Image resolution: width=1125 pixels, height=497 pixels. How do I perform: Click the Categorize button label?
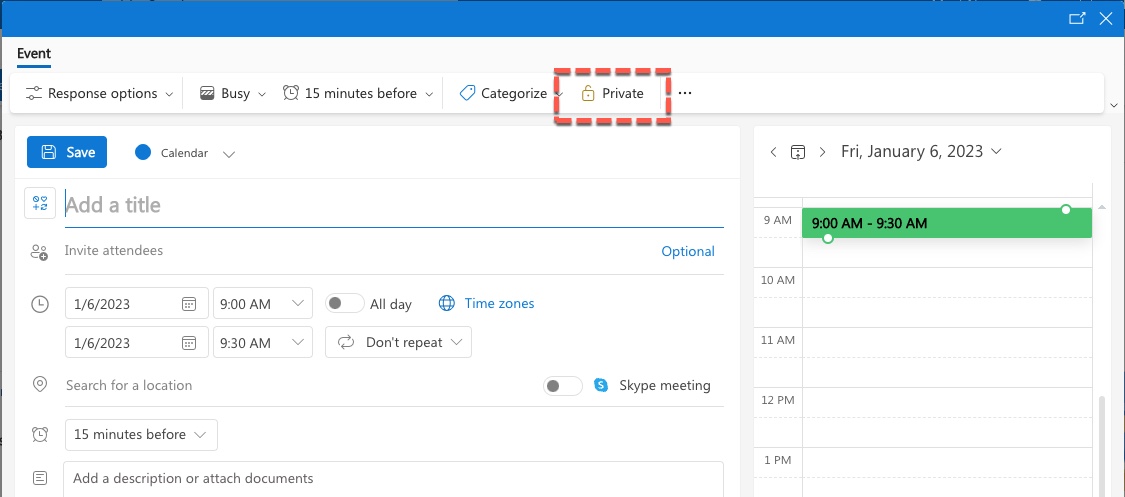tap(514, 93)
